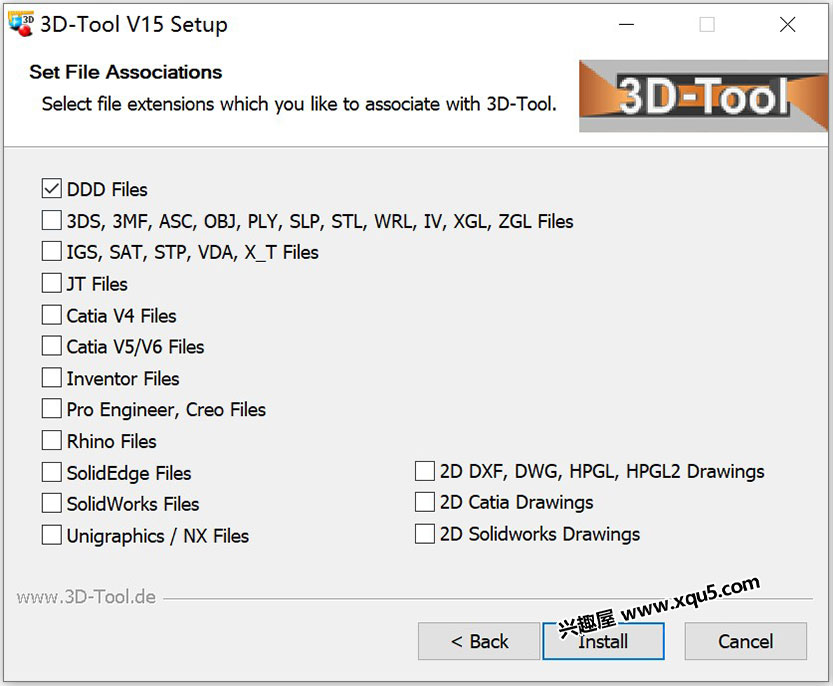
Task: Tick Pro Engineer, Creo Files checkbox
Action: [52, 409]
